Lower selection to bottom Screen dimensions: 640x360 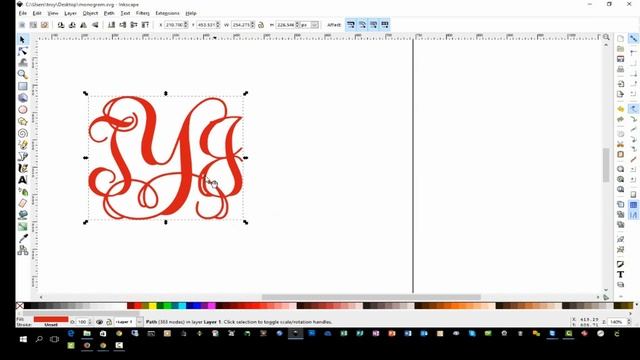tap(111, 25)
